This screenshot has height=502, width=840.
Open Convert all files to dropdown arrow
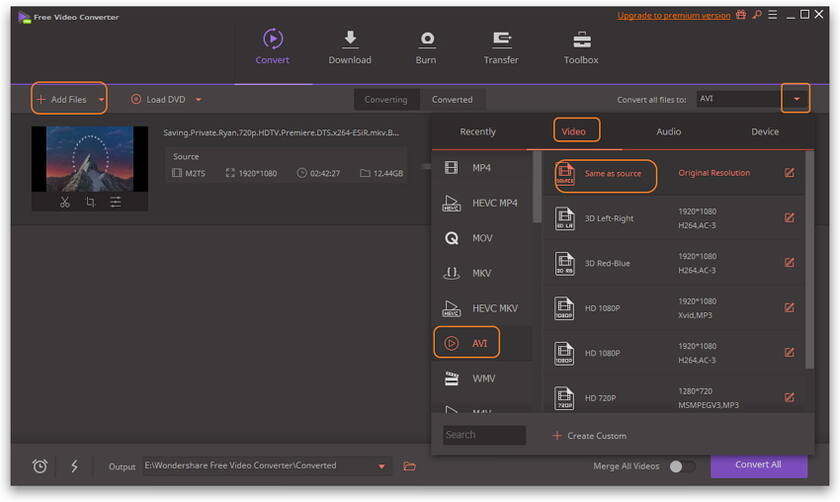point(797,99)
